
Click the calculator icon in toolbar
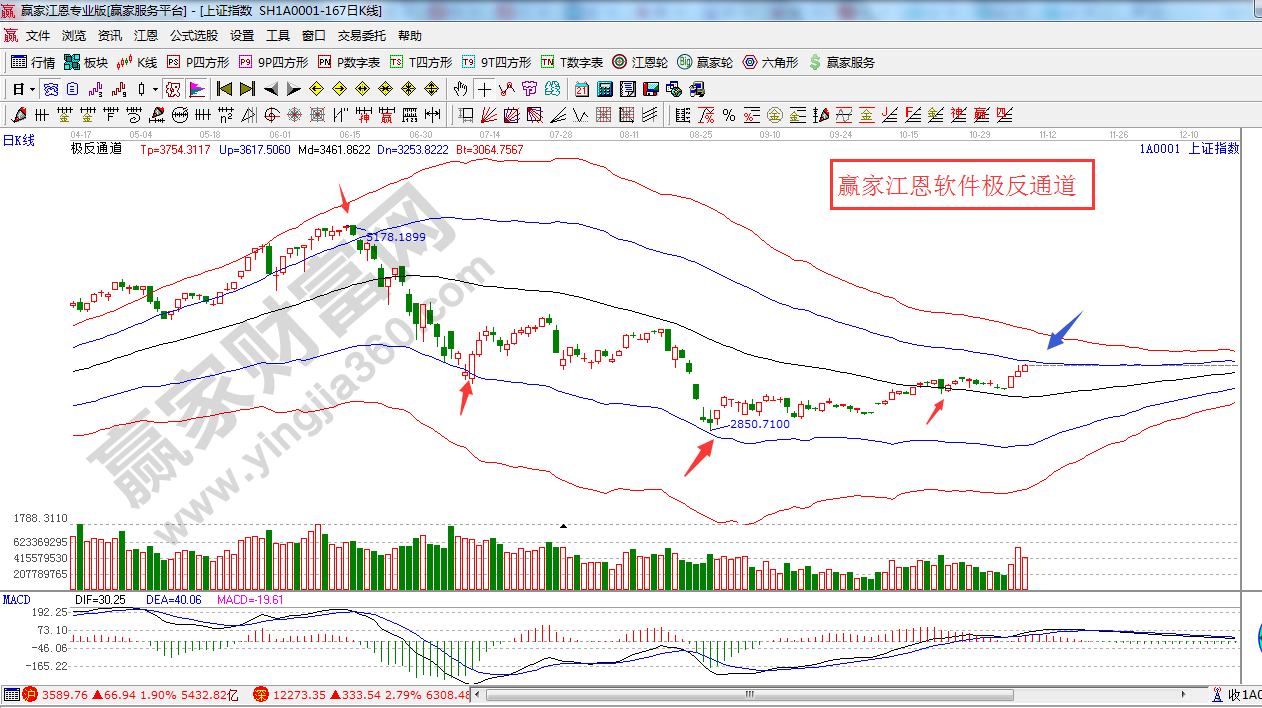[x=604, y=89]
